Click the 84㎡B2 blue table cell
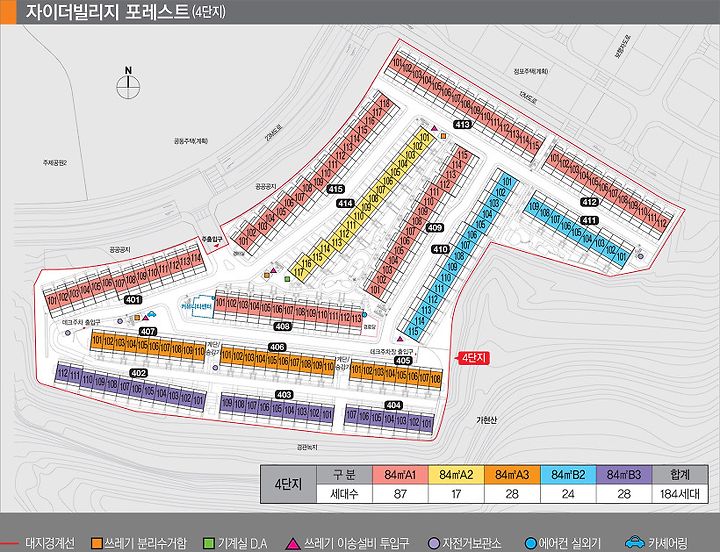This screenshot has width=720, height=552. [x=568, y=475]
